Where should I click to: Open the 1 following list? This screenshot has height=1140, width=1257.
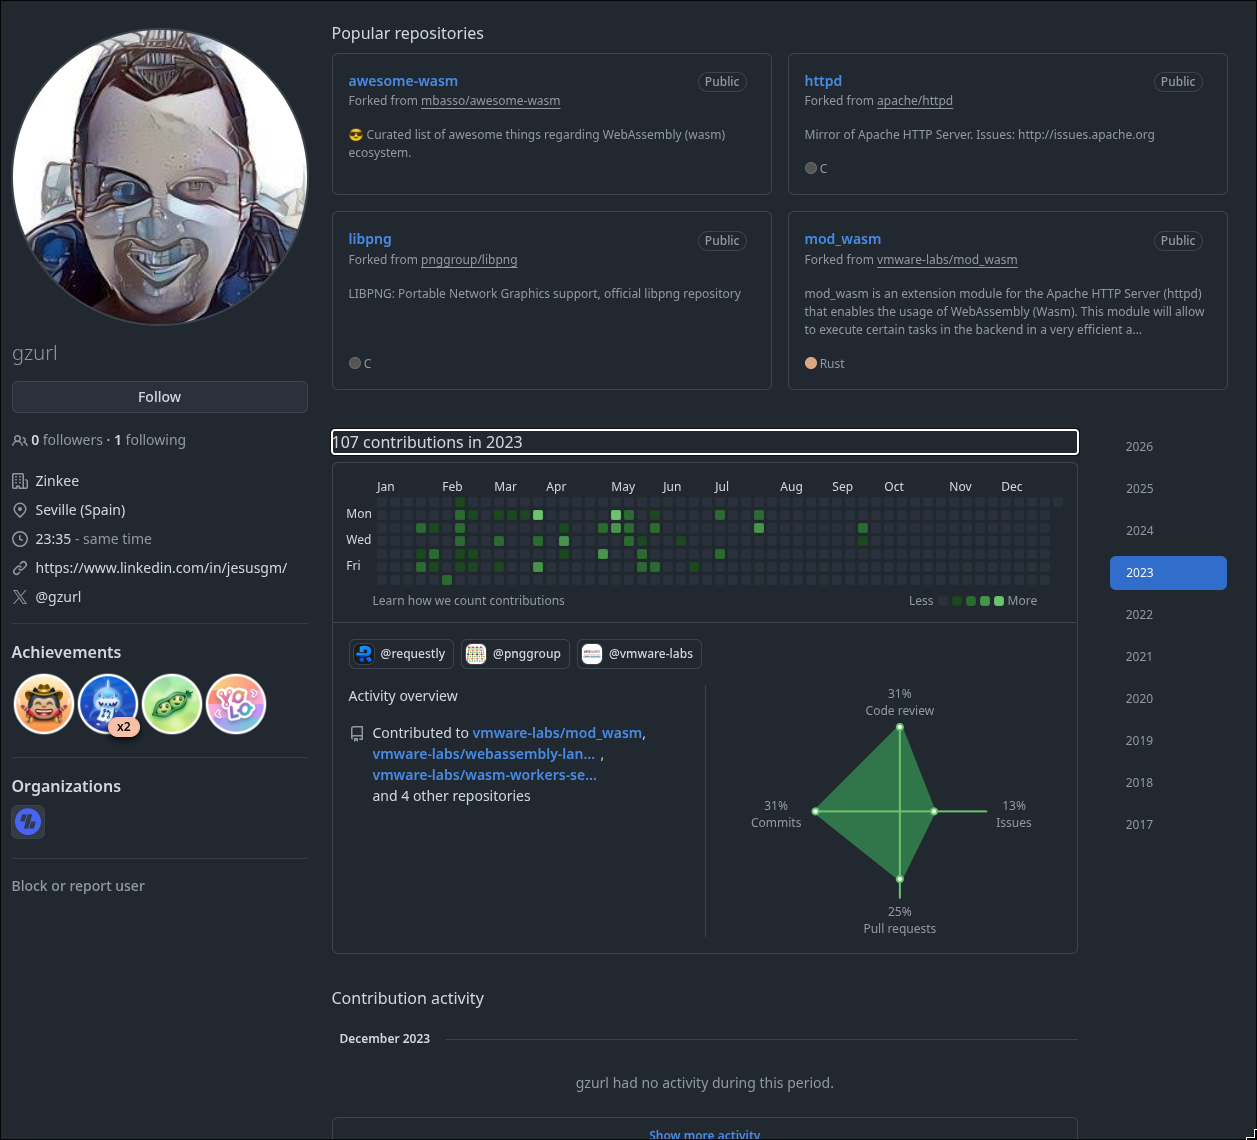click(x=150, y=440)
